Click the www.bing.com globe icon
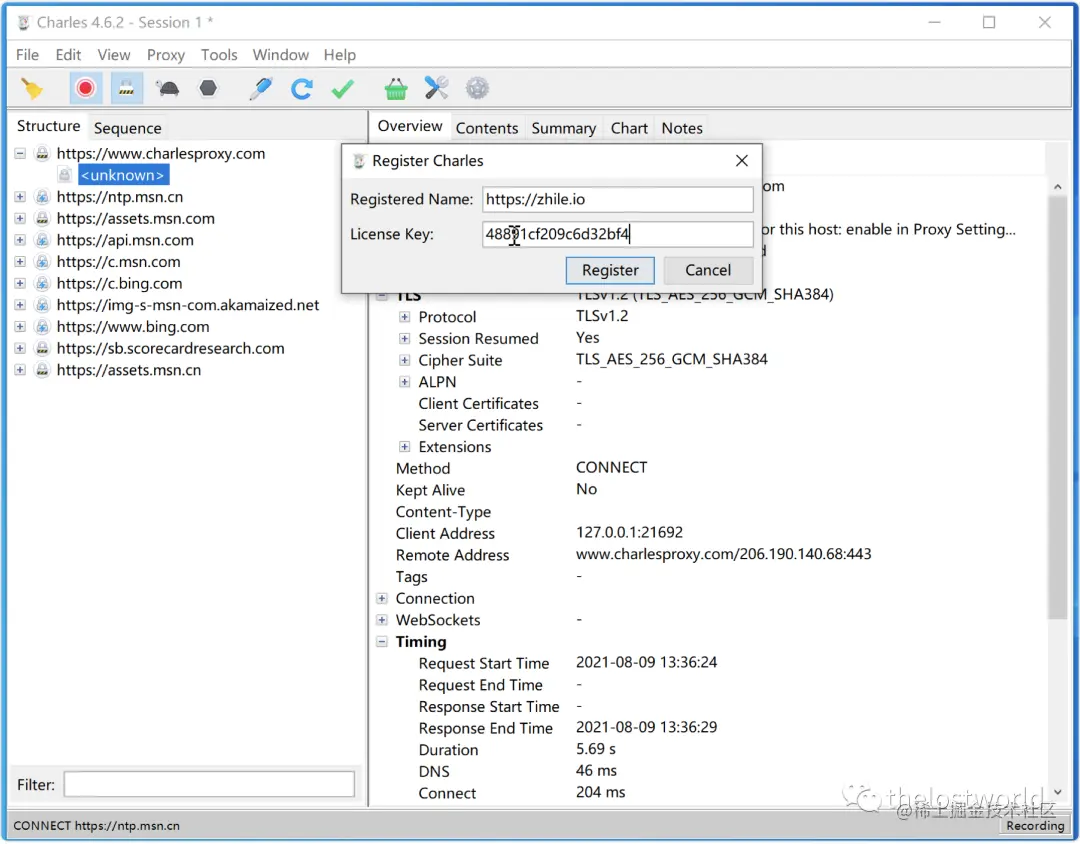 point(42,327)
